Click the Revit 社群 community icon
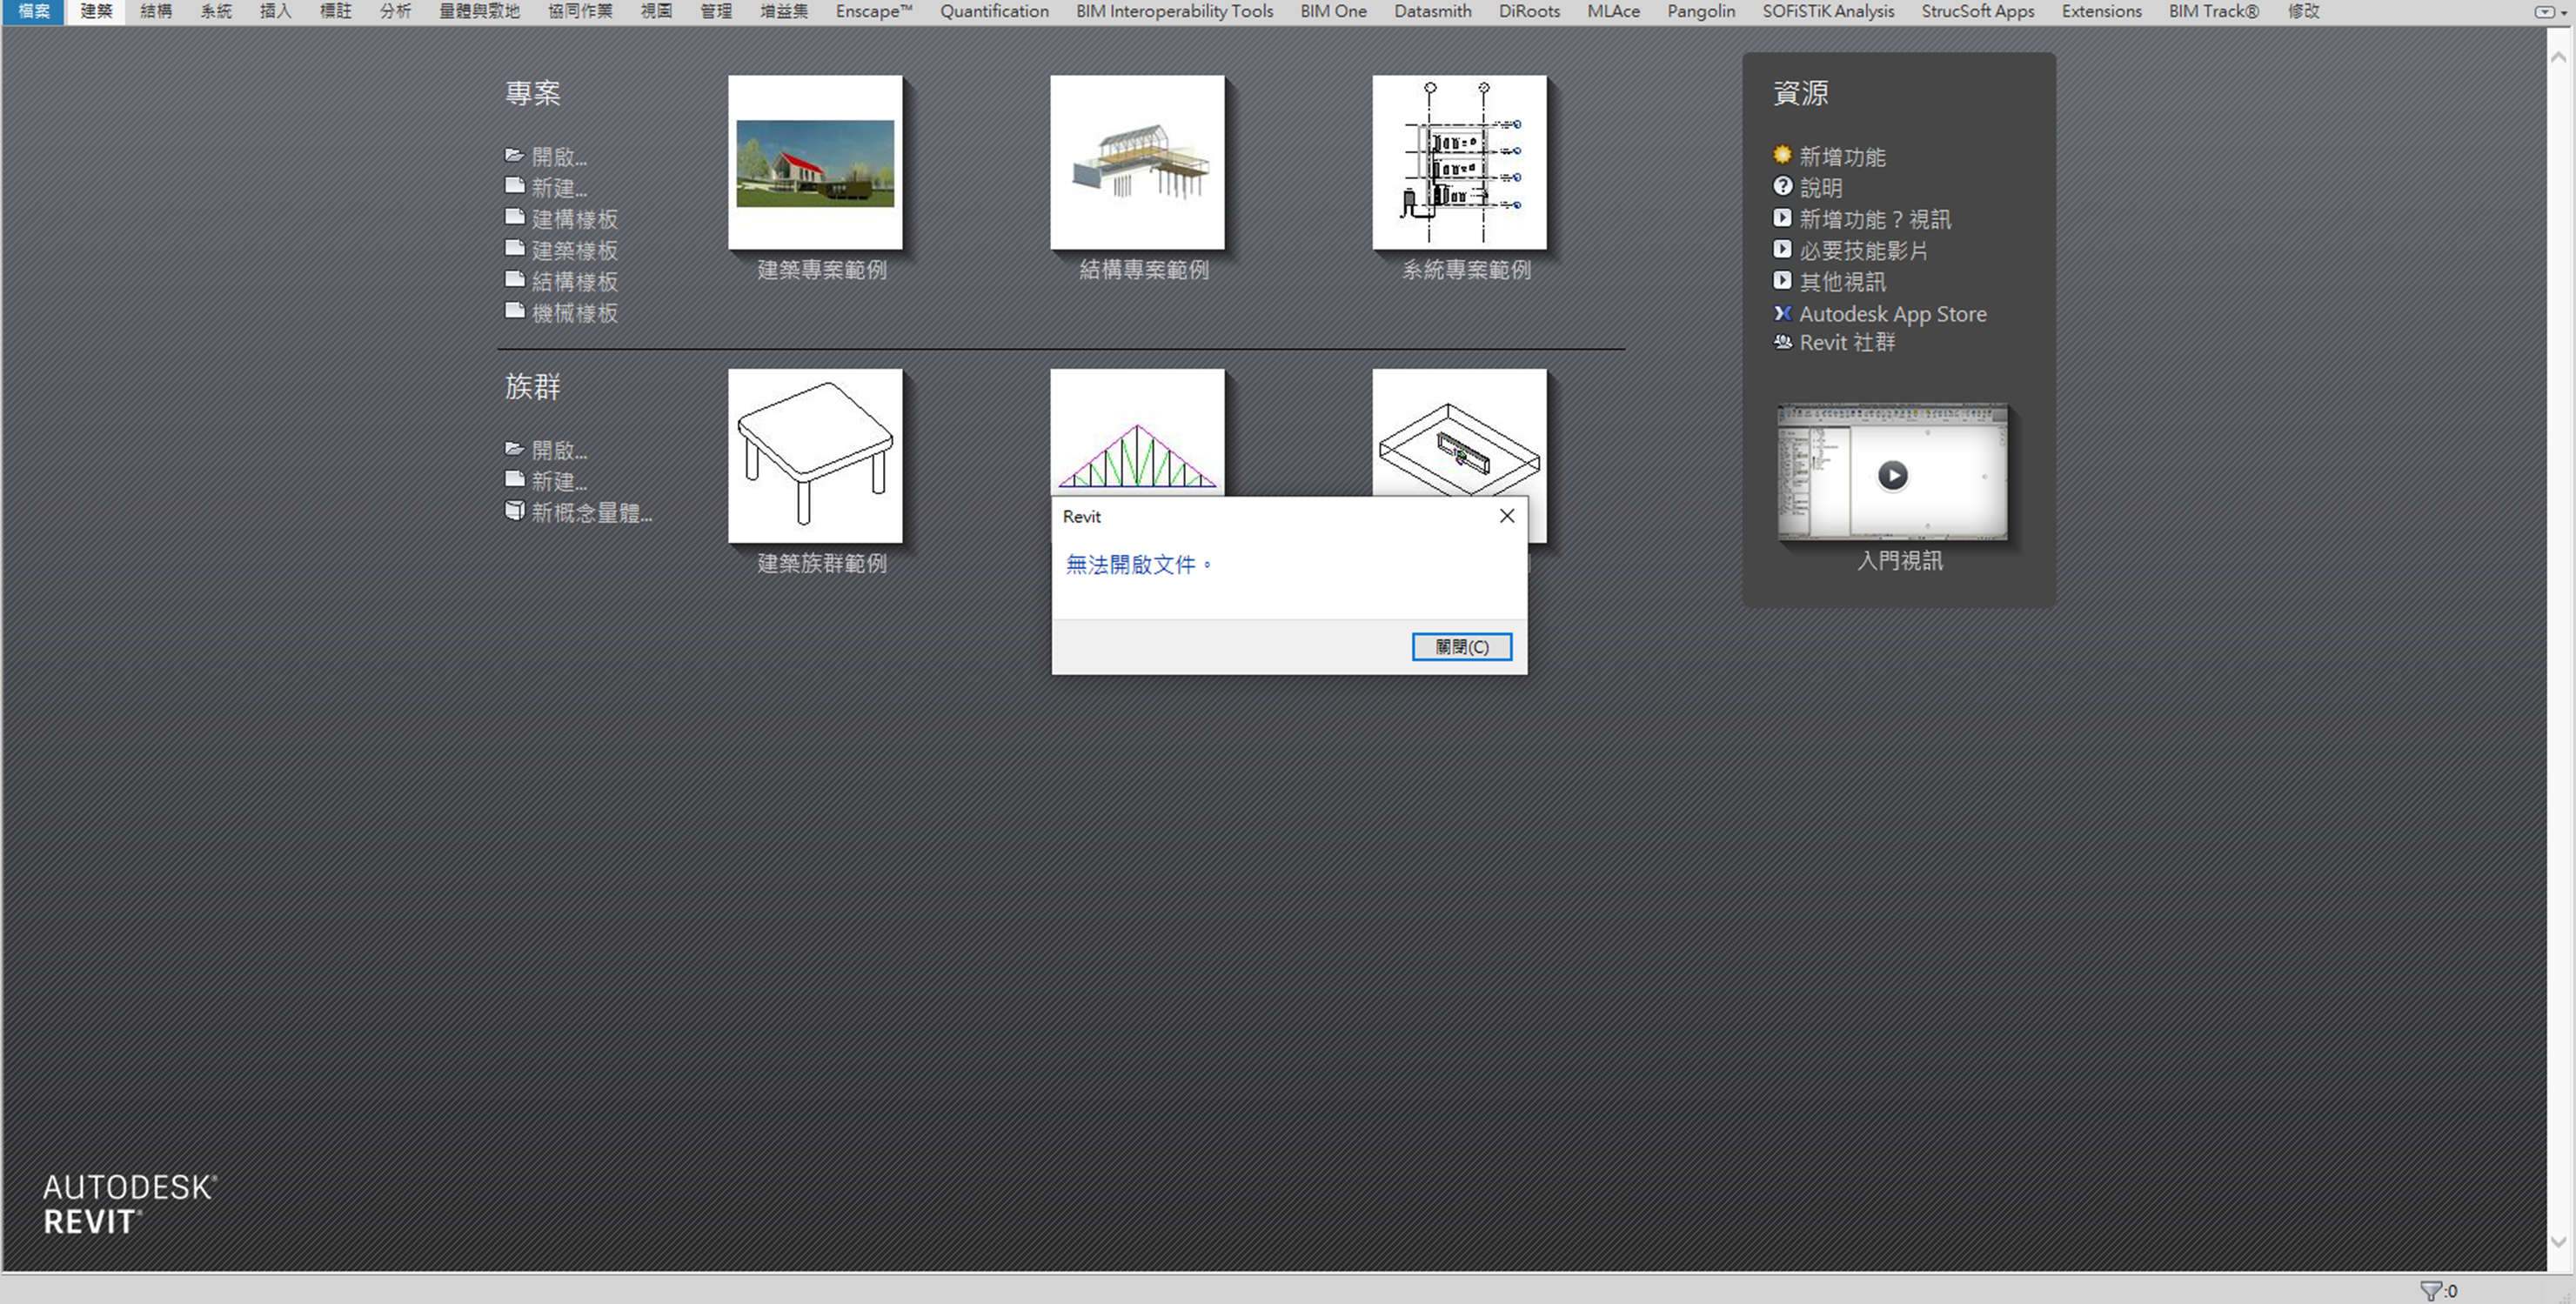Image resolution: width=2576 pixels, height=1304 pixels. pyautogui.click(x=1782, y=342)
